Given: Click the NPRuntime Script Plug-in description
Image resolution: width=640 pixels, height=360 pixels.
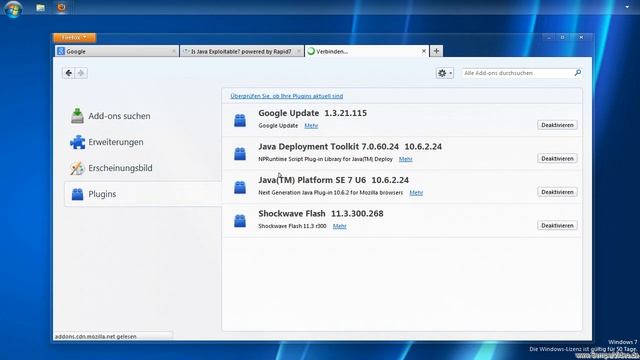Looking at the screenshot, I should click(325, 159).
